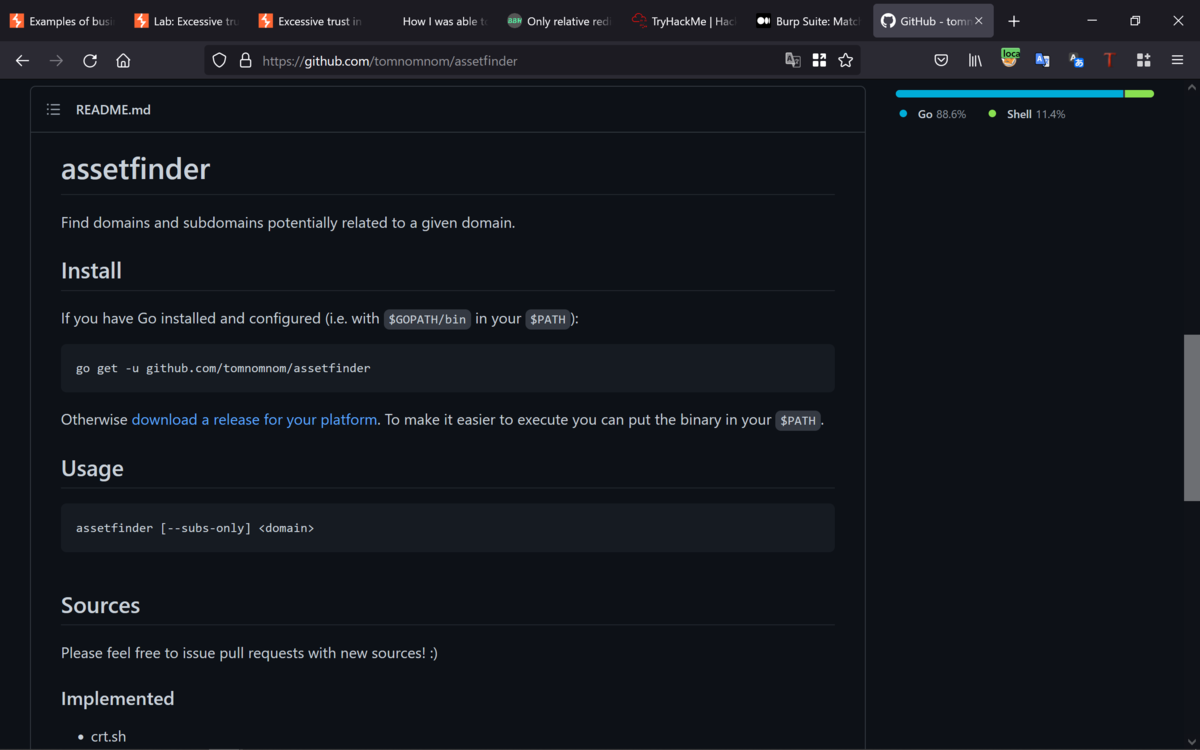Click the tracking protection shield icon

coord(220,60)
